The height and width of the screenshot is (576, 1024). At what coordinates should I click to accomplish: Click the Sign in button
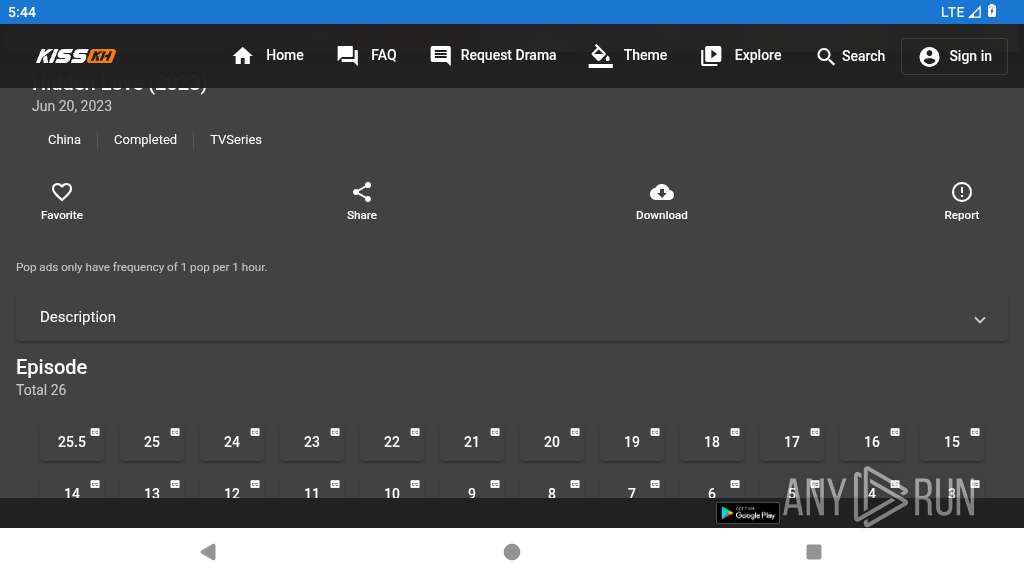click(955, 56)
